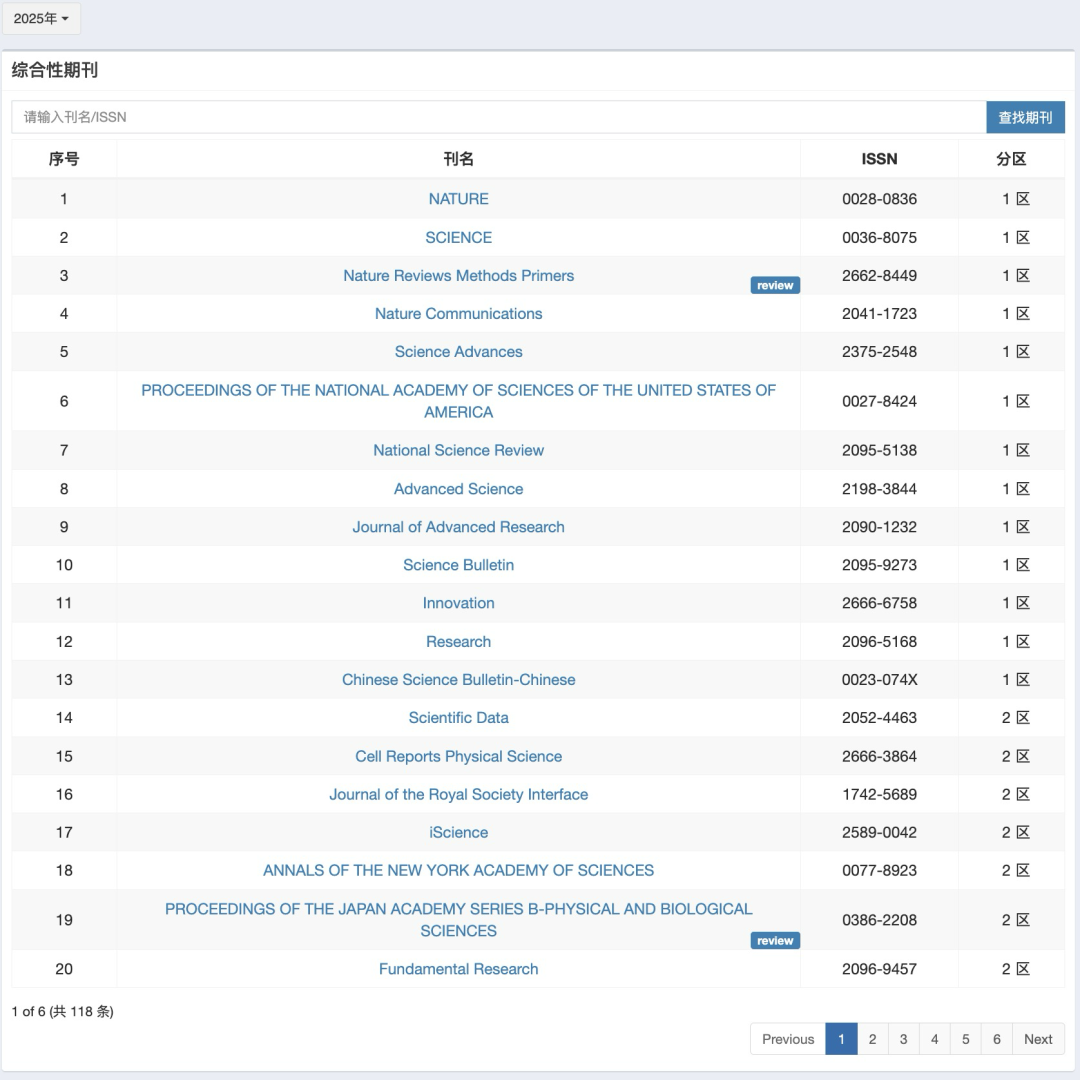Click the '1 of 6 (共 118 条)' count text
Image resolution: width=1080 pixels, height=1080 pixels.
(x=63, y=1011)
